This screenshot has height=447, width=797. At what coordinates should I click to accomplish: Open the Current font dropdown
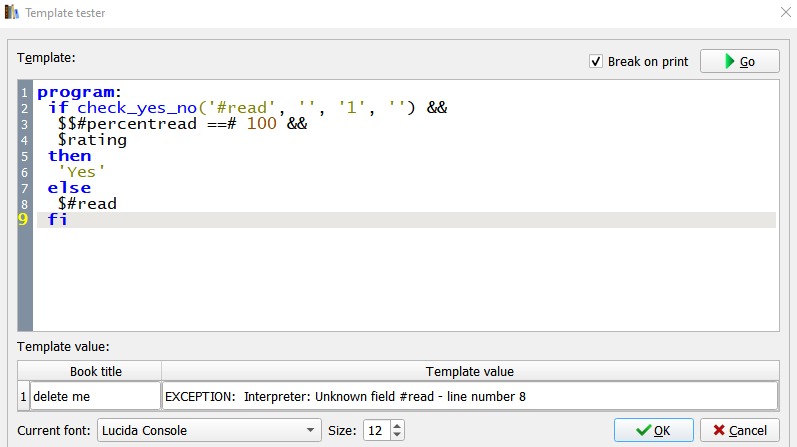209,430
